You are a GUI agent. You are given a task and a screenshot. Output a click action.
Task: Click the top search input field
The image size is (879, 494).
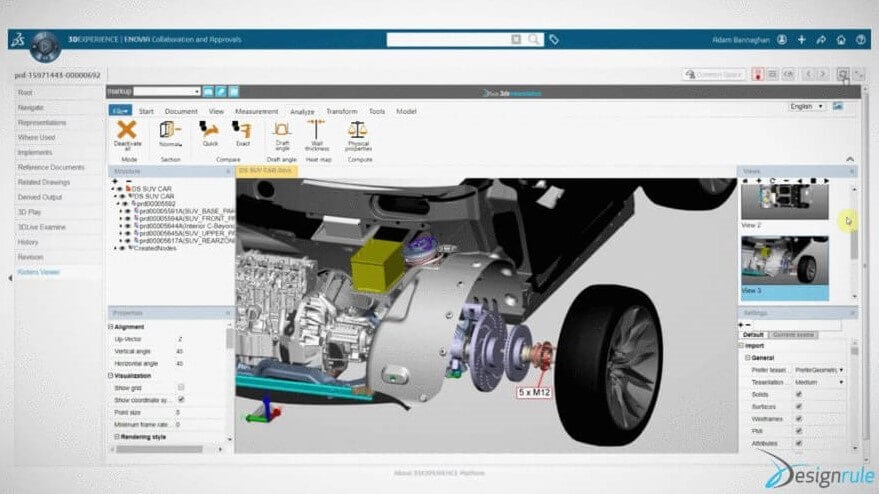(448, 39)
